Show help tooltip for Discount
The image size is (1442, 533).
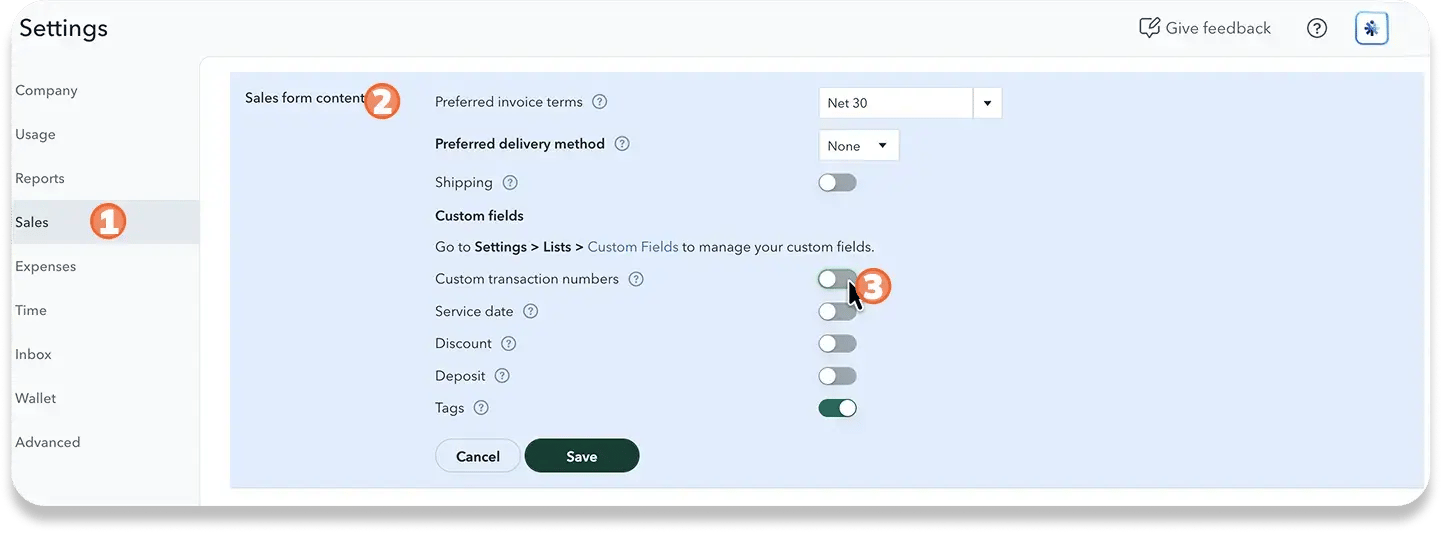point(509,344)
